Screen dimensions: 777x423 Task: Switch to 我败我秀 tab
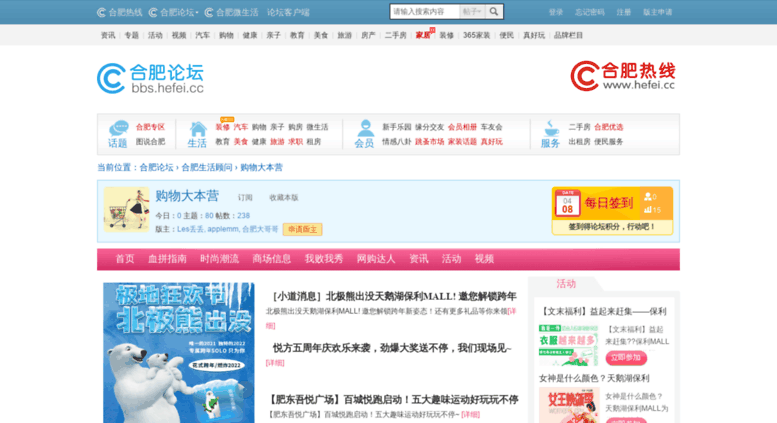tap(324, 259)
